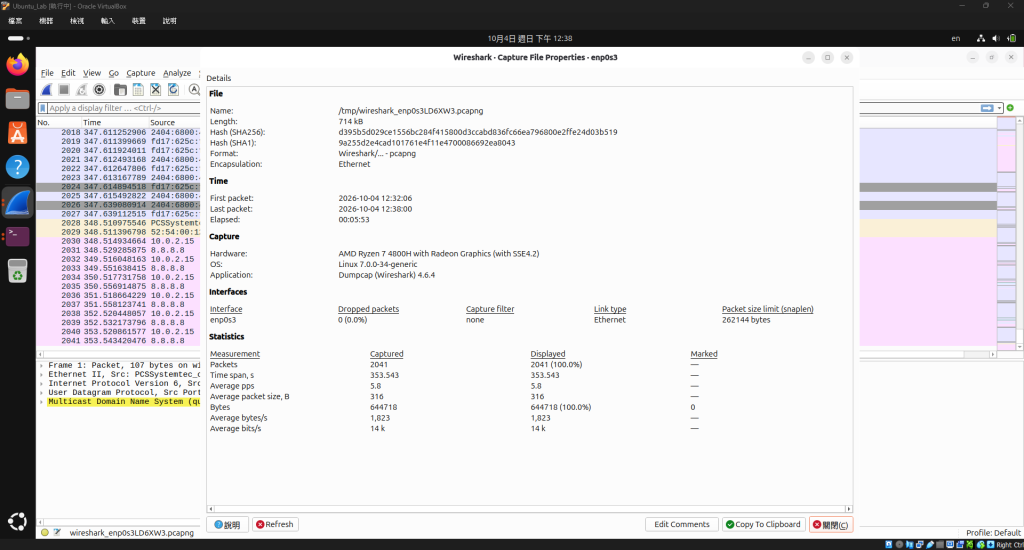The height and width of the screenshot is (550, 1024).
Task: Find a packet with the magnifier icon
Action: pos(195,90)
